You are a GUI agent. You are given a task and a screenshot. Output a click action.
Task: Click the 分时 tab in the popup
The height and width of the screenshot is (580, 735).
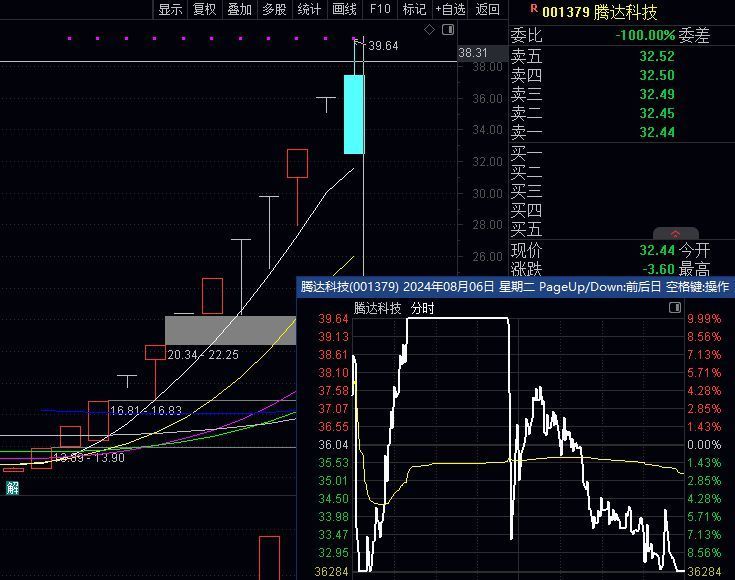point(422,308)
